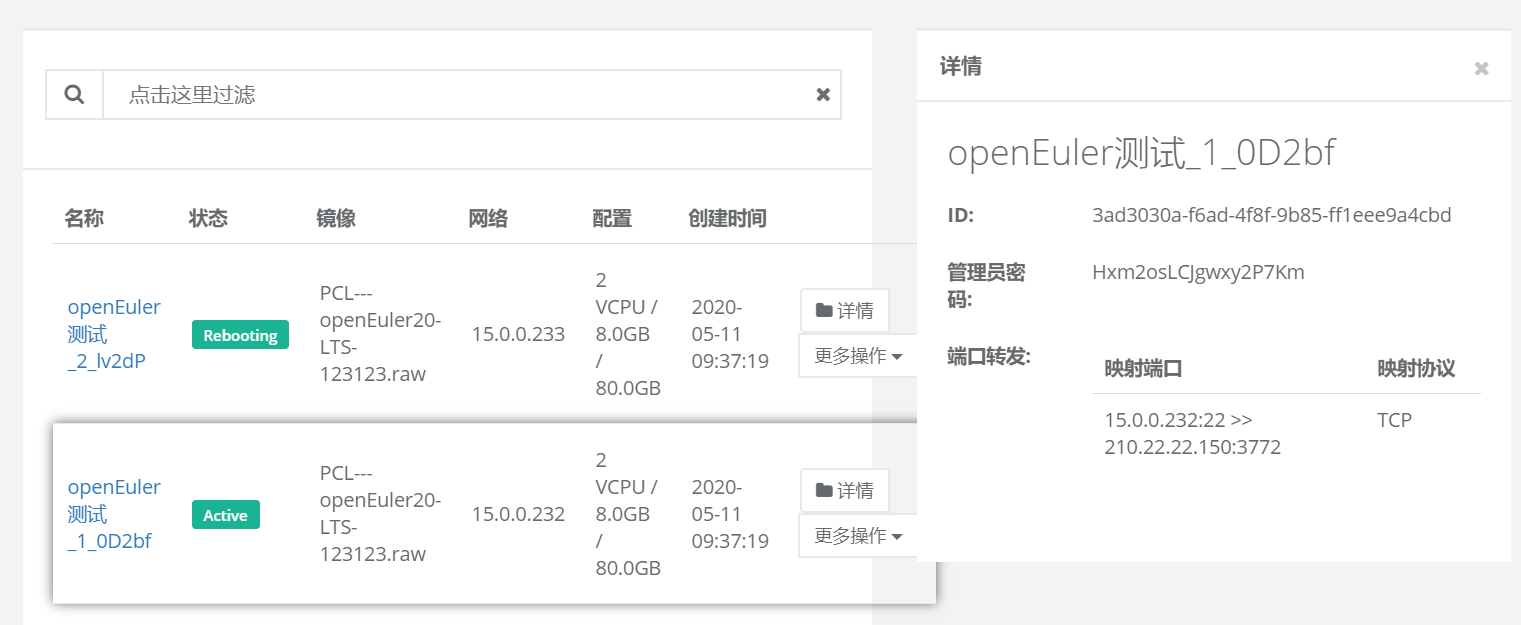1521x625 pixels.
Task: Click the Active status badge
Action: pyautogui.click(x=225, y=515)
